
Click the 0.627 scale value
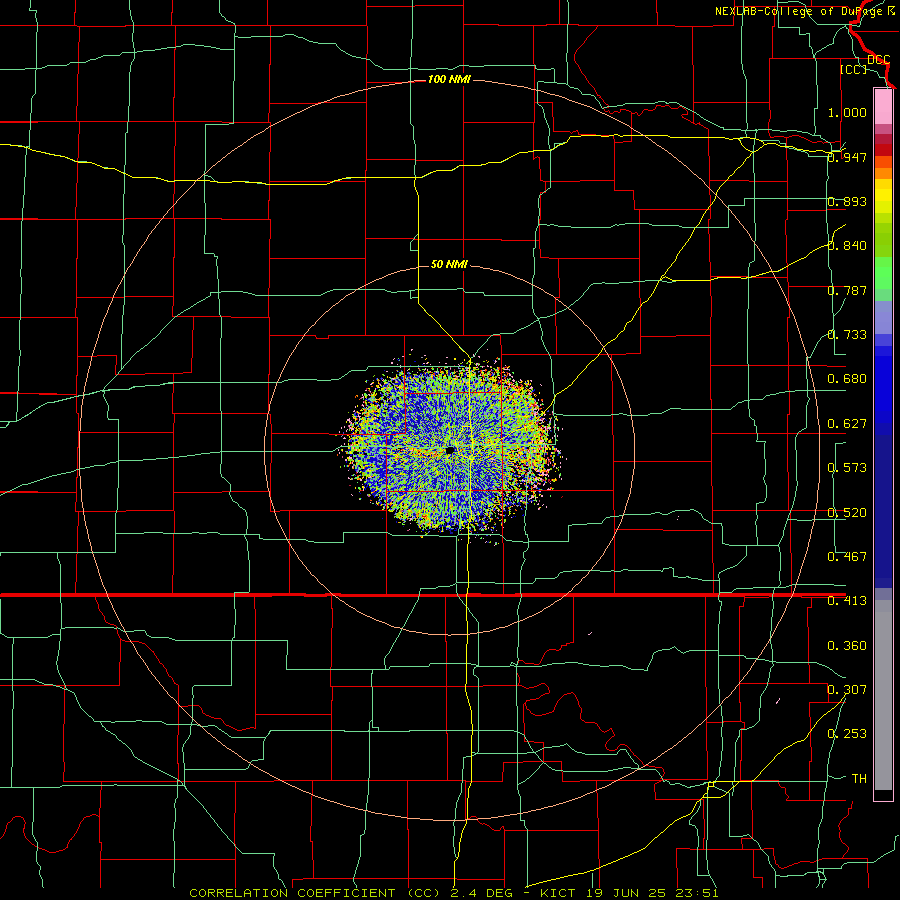tap(847, 424)
